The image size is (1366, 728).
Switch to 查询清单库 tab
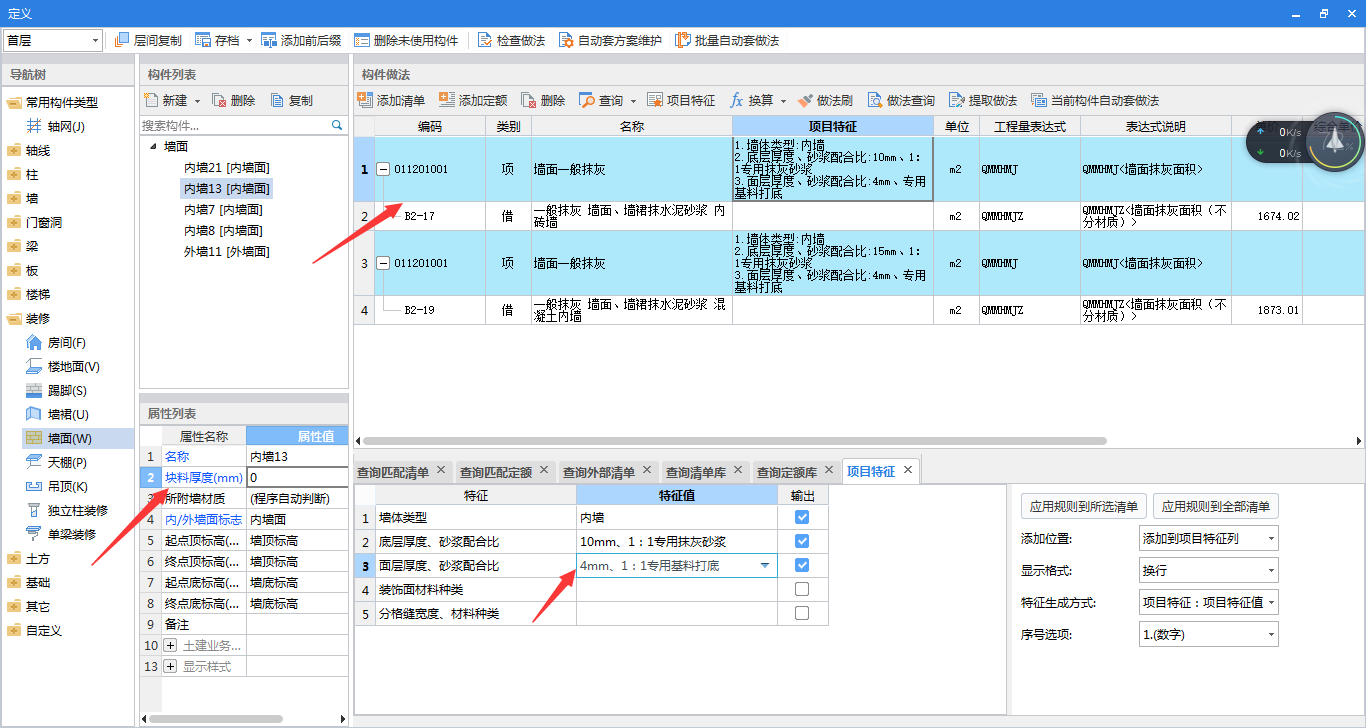pyautogui.click(x=696, y=472)
